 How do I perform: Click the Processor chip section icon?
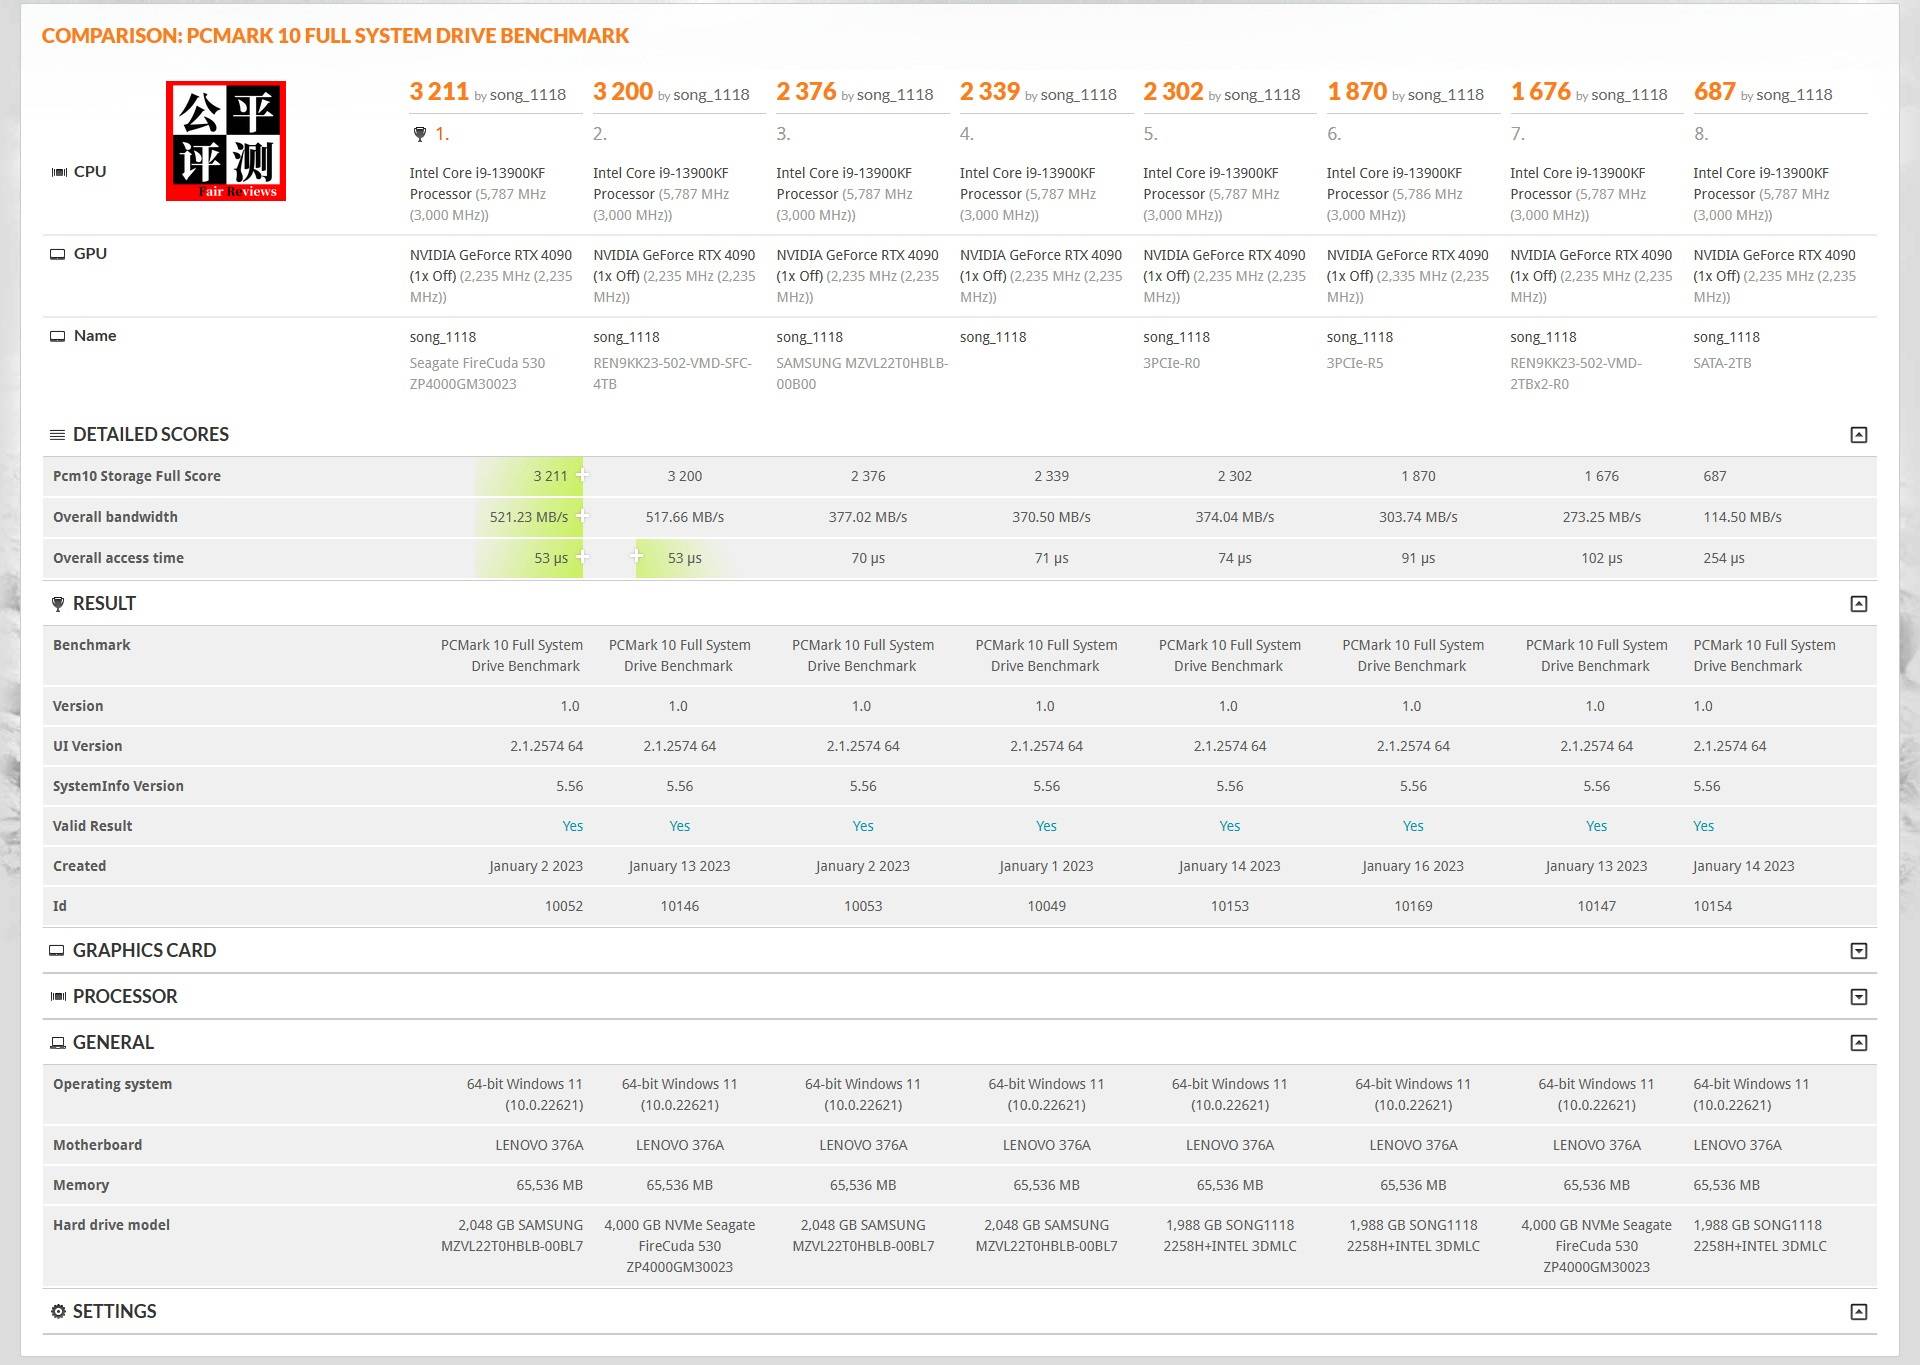pyautogui.click(x=58, y=997)
